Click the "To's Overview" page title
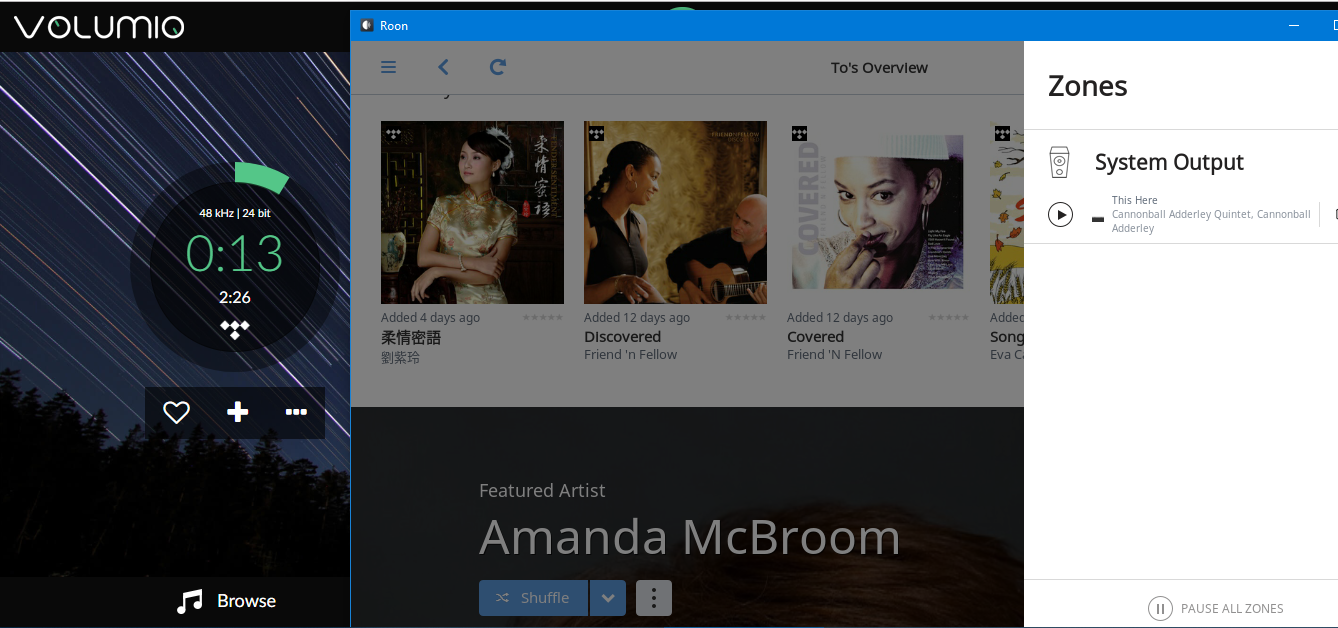The image size is (1338, 628). (x=879, y=68)
